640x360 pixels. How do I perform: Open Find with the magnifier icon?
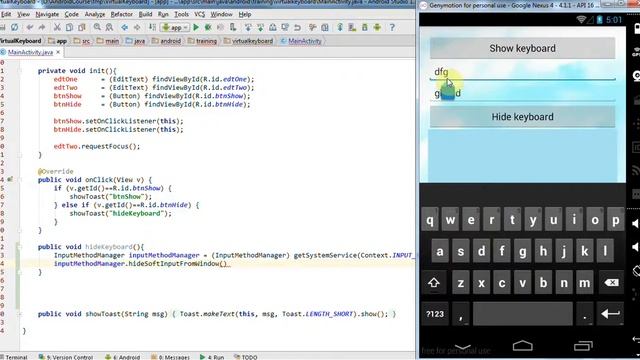click(97, 27)
